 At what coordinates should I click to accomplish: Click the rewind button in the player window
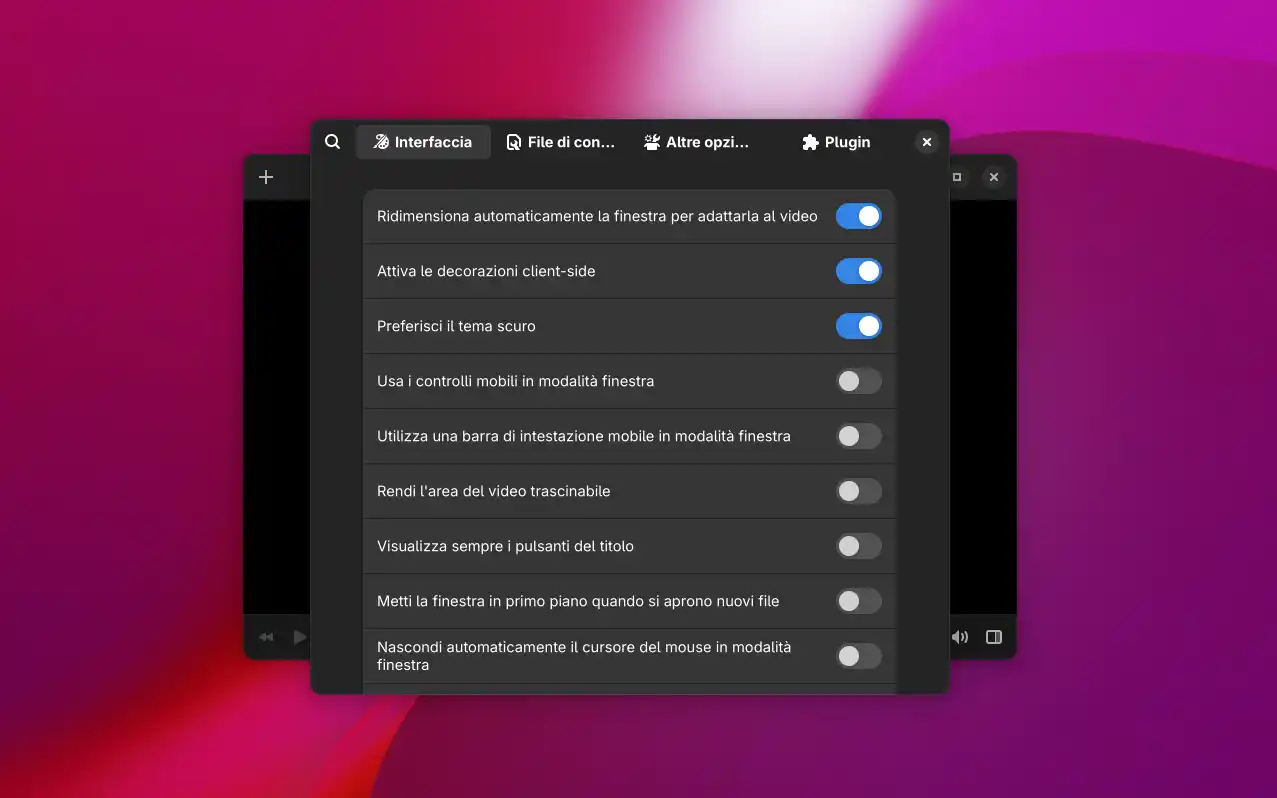(x=266, y=637)
